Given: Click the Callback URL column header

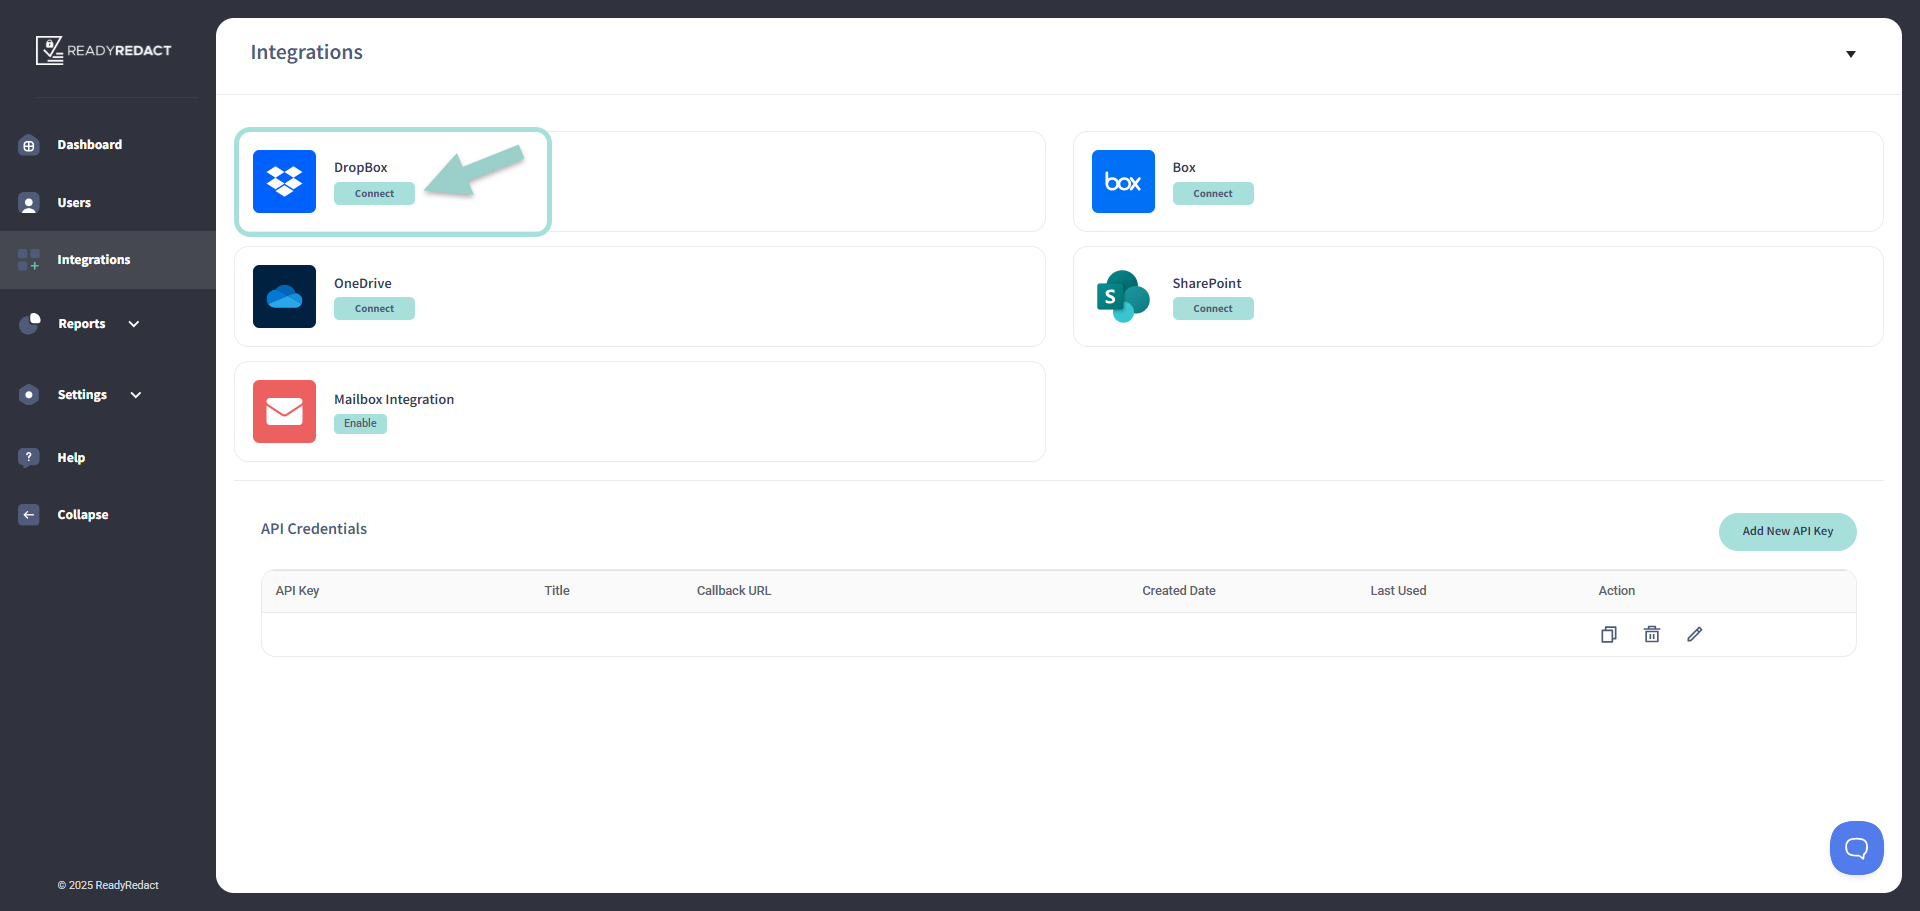Looking at the screenshot, I should click(734, 591).
